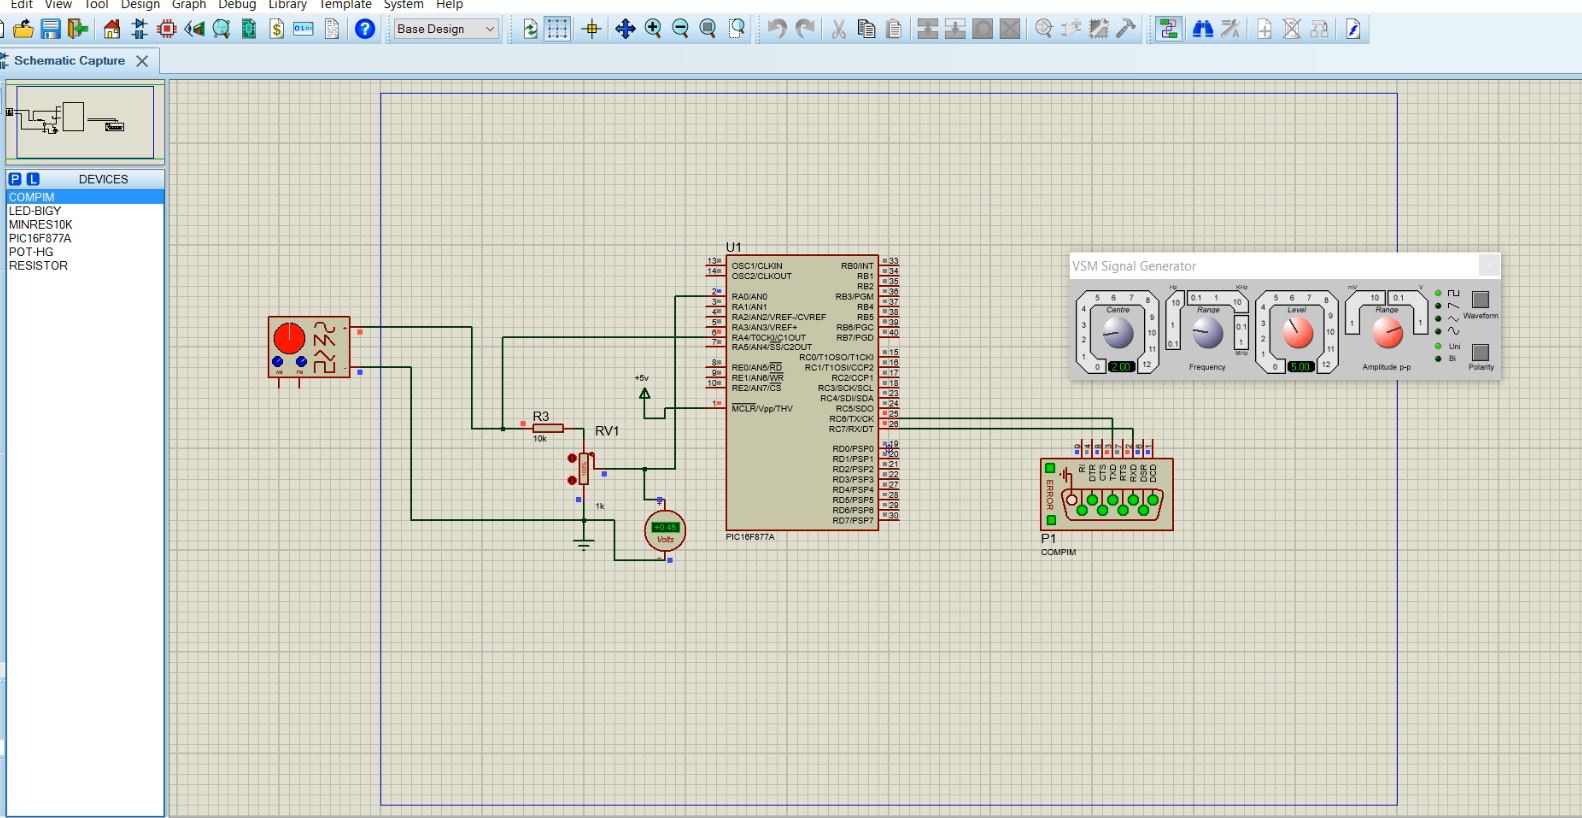The width and height of the screenshot is (1582, 818).
Task: Open the Library menu
Action: [287, 5]
